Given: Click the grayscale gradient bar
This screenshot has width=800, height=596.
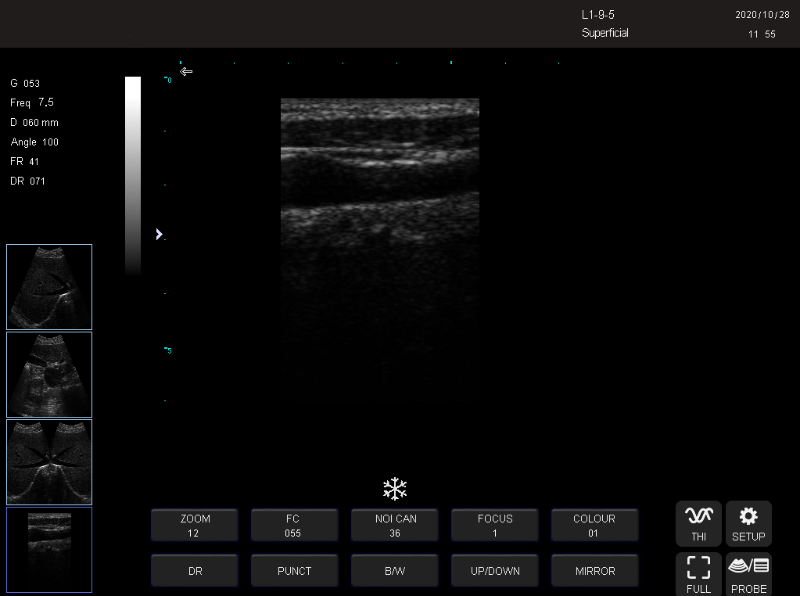Looking at the screenshot, I should (133, 176).
